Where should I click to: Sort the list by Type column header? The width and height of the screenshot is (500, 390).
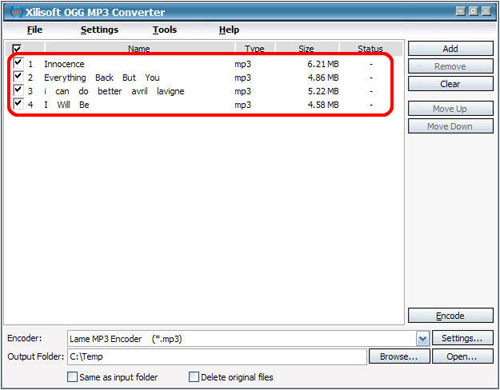(x=255, y=49)
